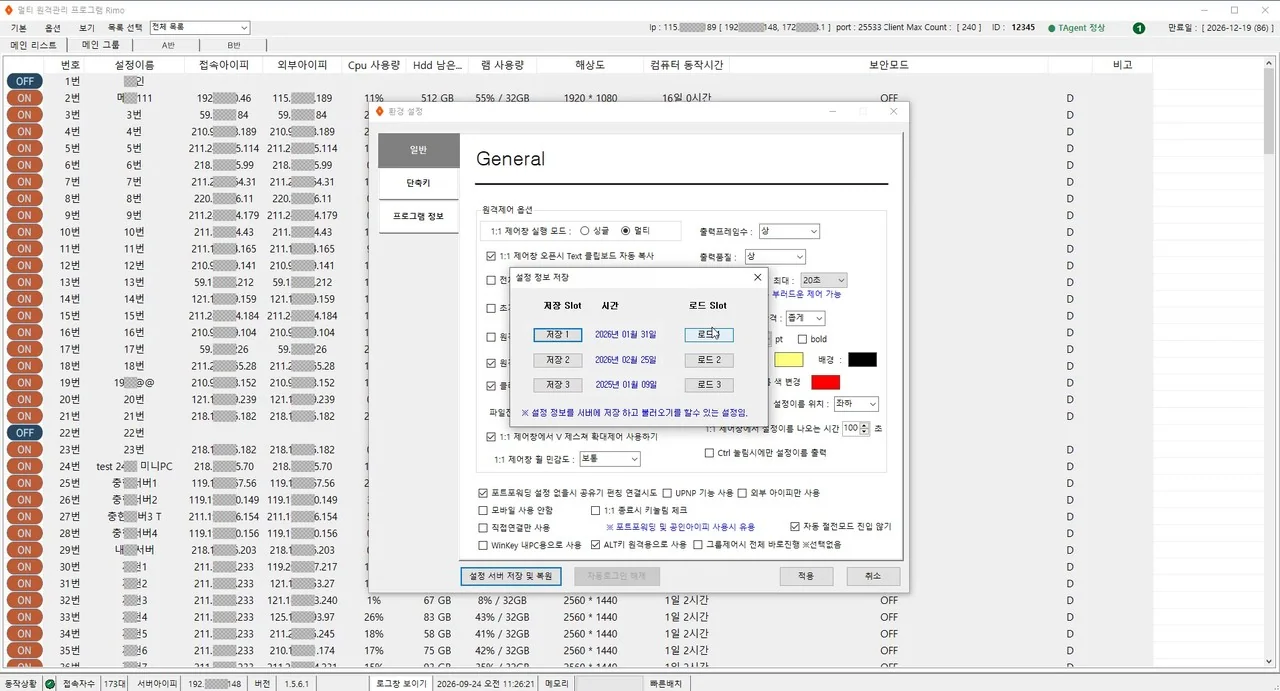This screenshot has height=691, width=1280.
Task: Click the ON badge for row 33번
Action: (x=23, y=616)
